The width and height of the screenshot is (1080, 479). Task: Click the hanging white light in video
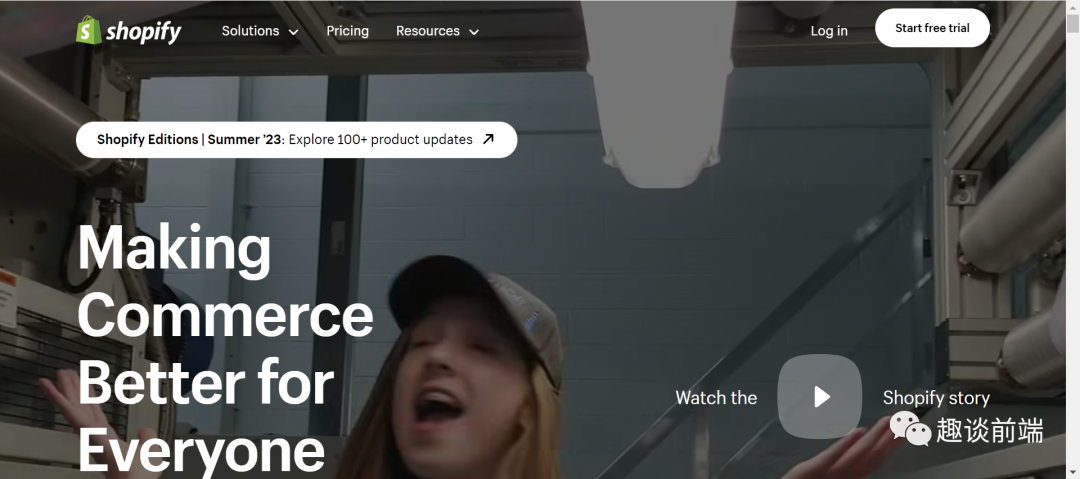(662, 100)
